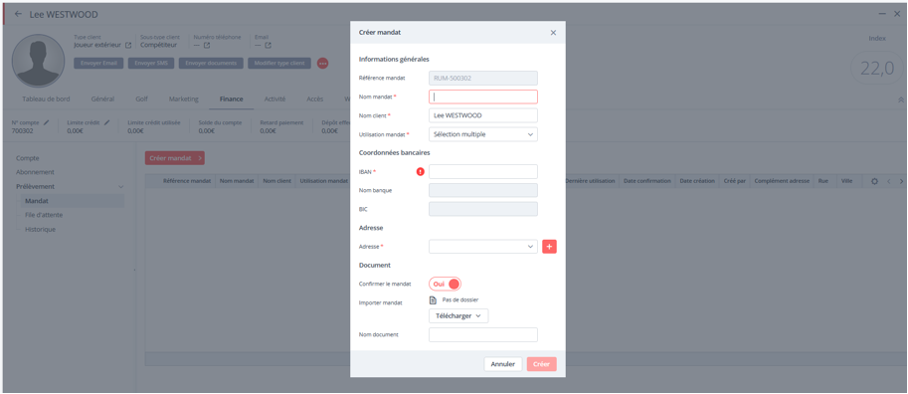This screenshot has height=394, width=908.
Task: Click the Rue column header
Action: pos(823,181)
